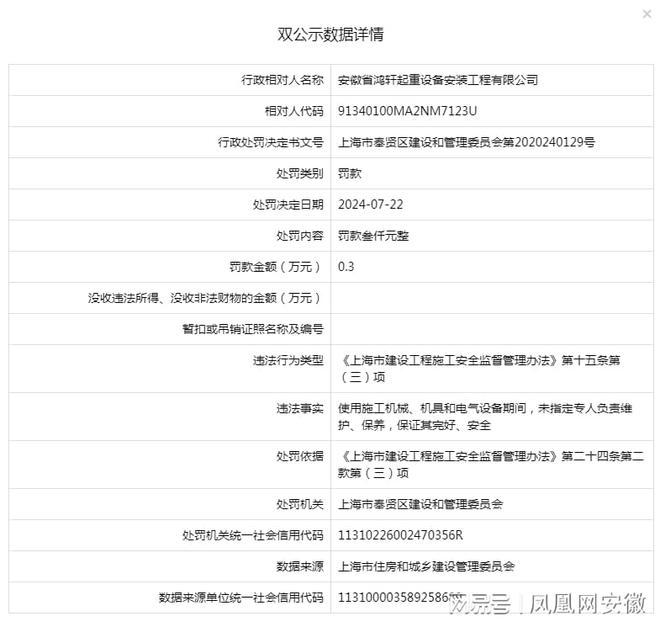
Task: Select code value 91340100MA2NM7123U
Action: click(407, 111)
